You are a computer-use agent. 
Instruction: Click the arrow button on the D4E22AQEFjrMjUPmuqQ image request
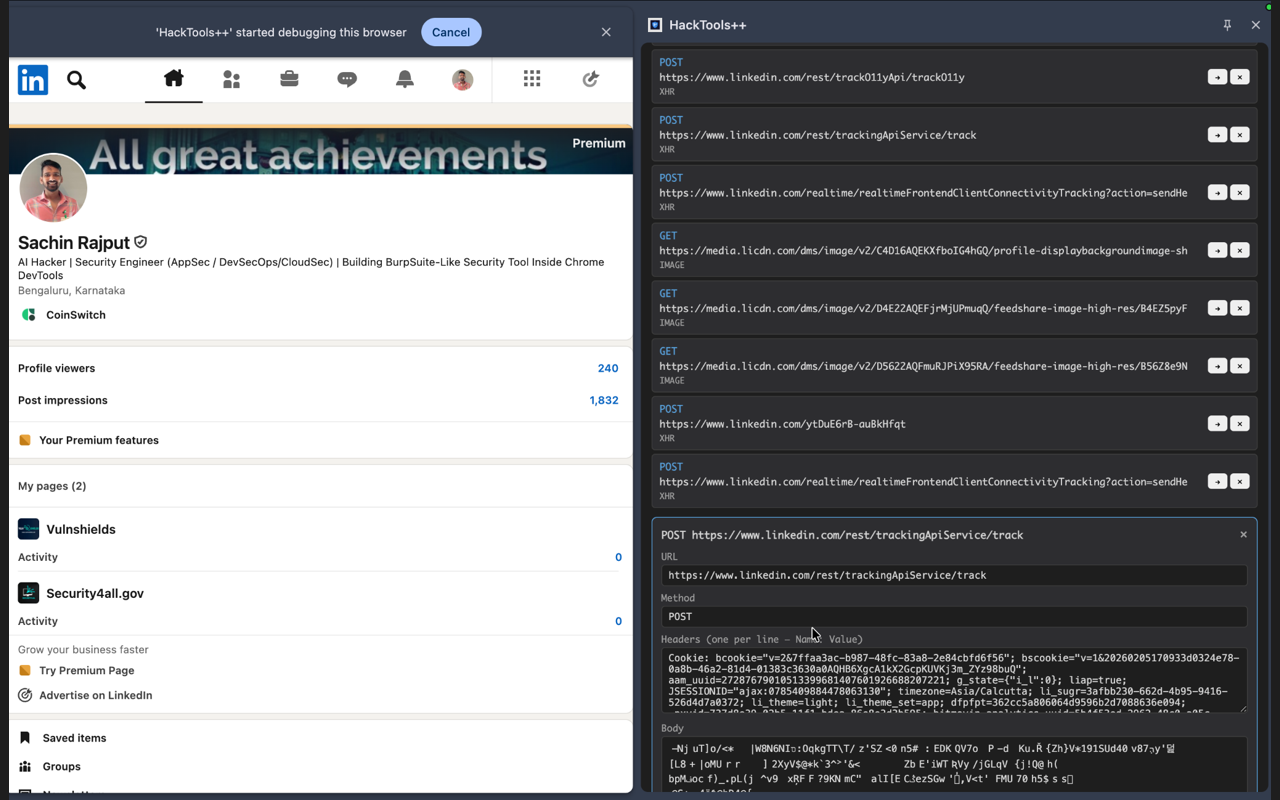click(x=1217, y=308)
